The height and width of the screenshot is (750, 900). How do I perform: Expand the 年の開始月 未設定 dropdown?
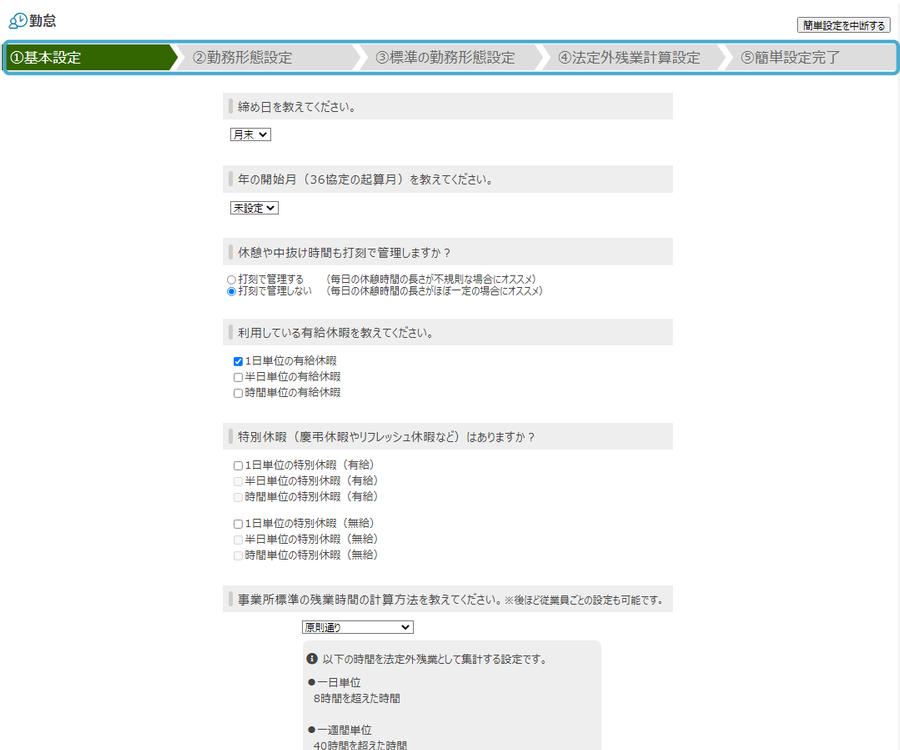254,208
